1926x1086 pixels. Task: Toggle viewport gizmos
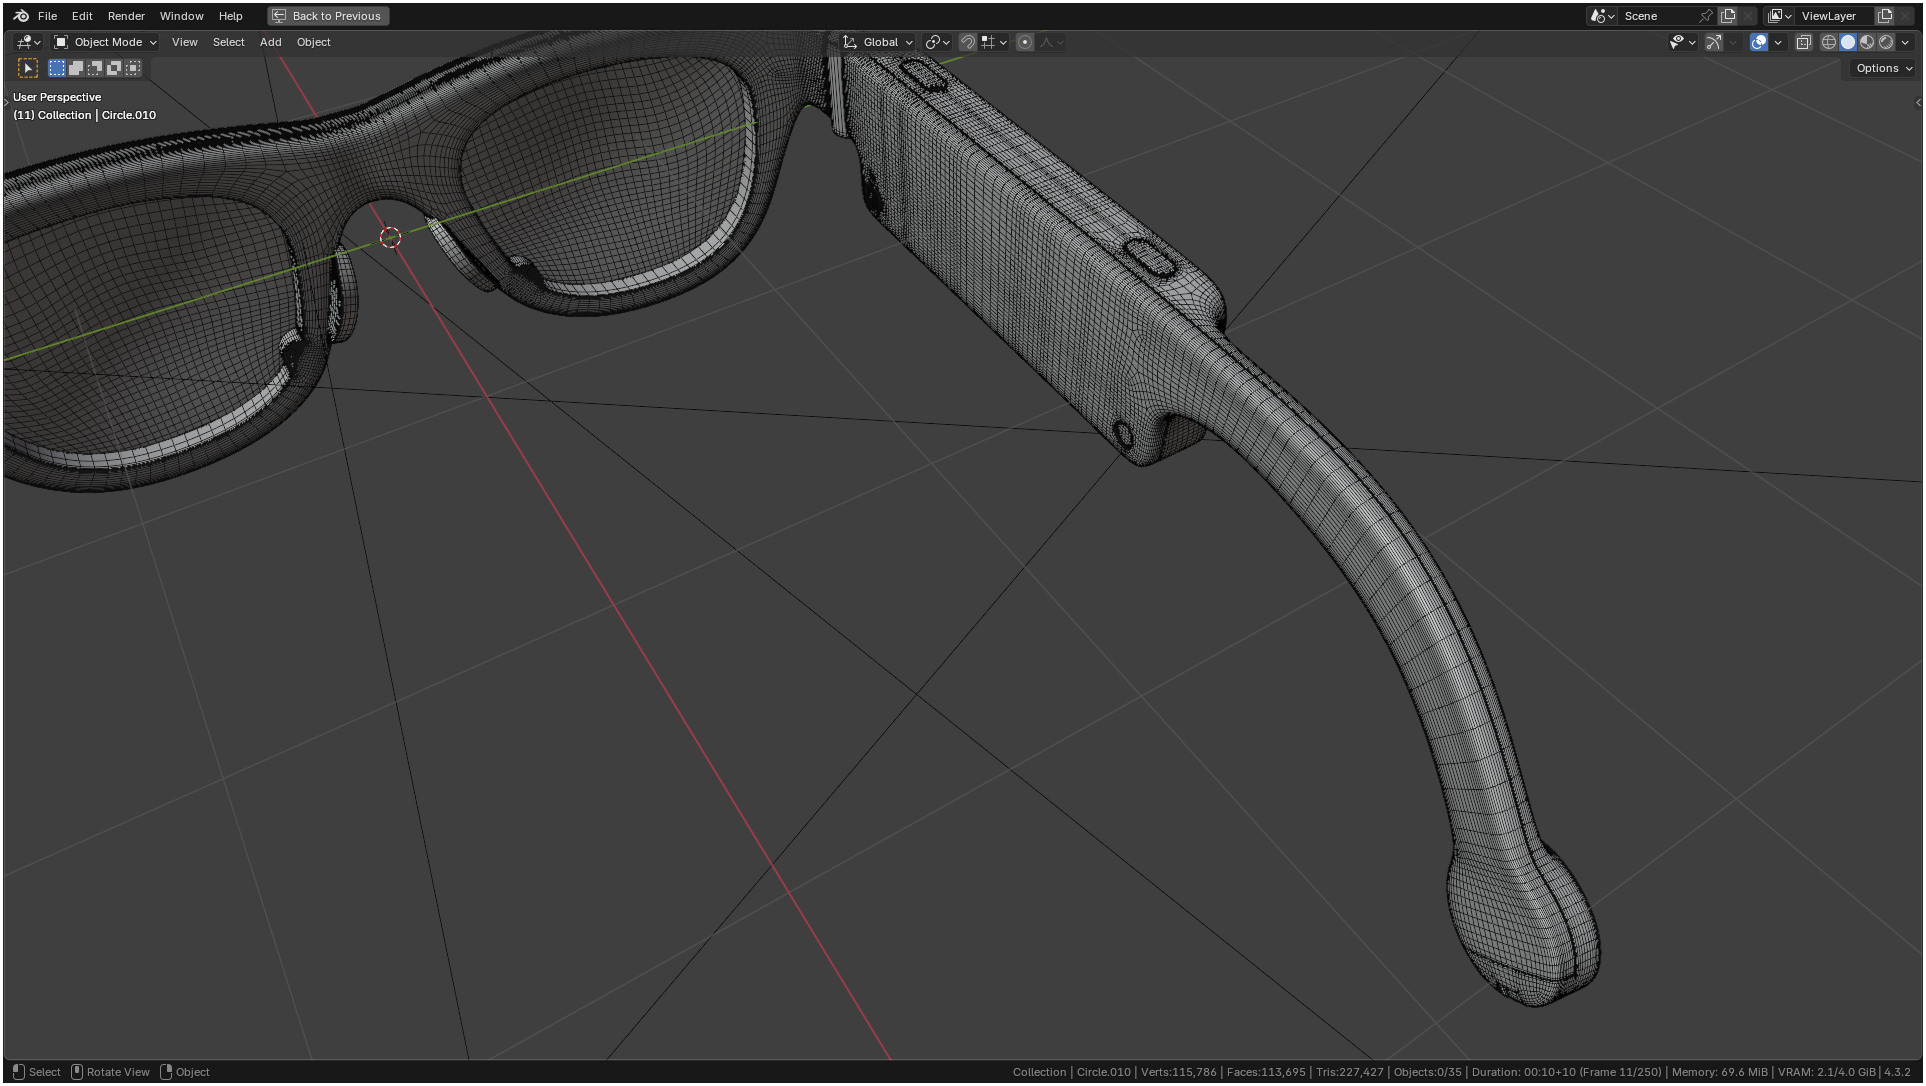click(1714, 42)
